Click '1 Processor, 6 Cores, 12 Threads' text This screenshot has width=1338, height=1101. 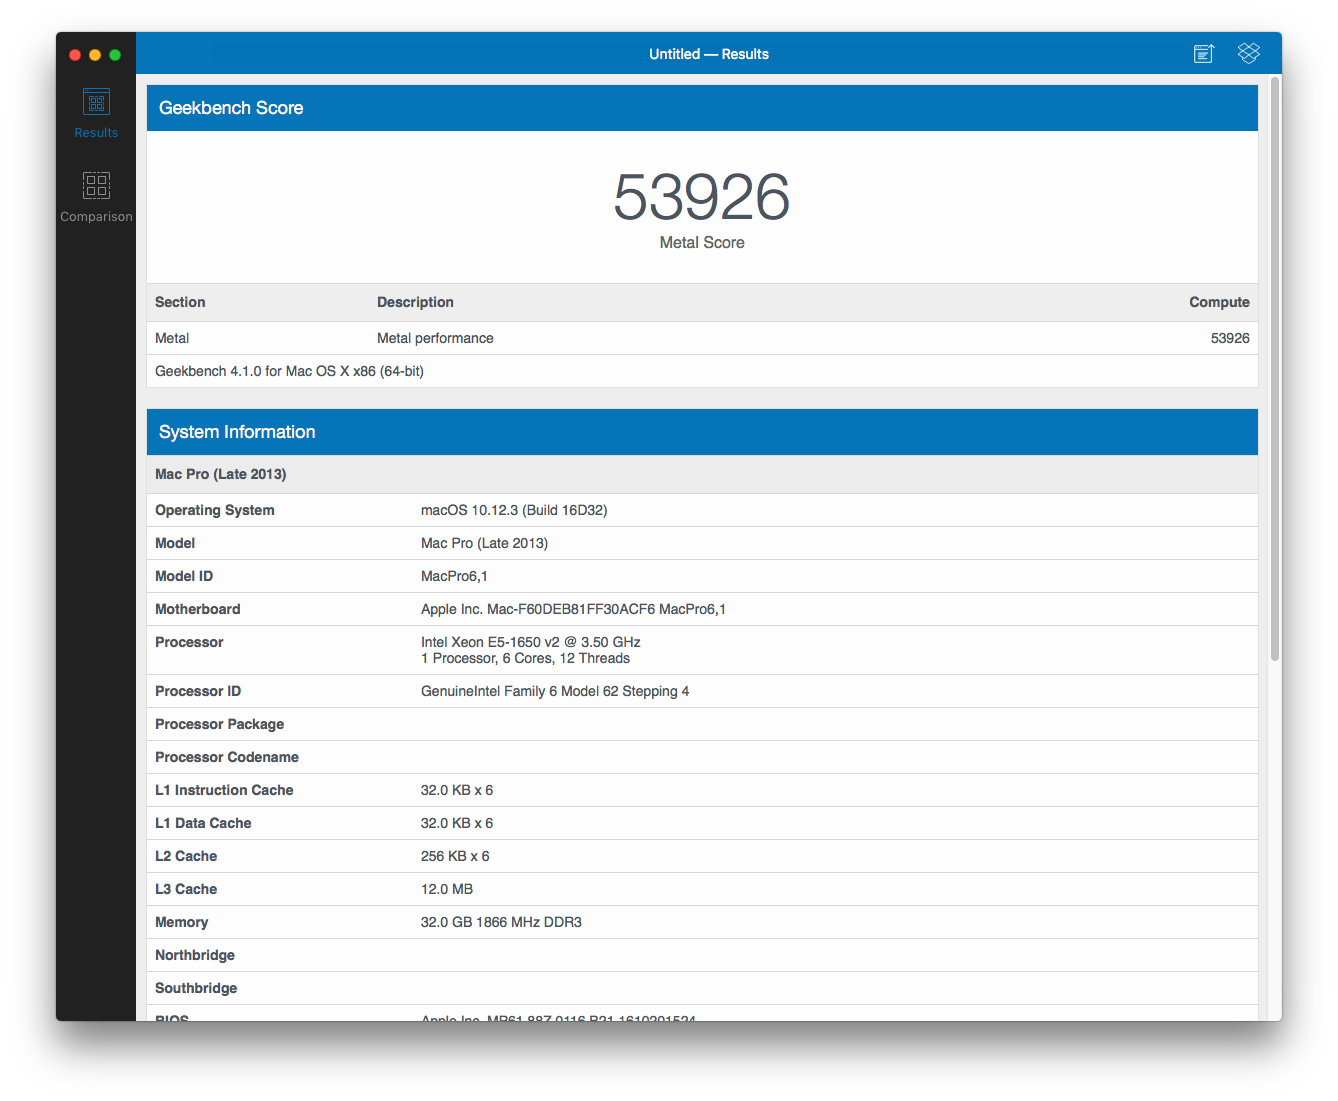coord(525,658)
